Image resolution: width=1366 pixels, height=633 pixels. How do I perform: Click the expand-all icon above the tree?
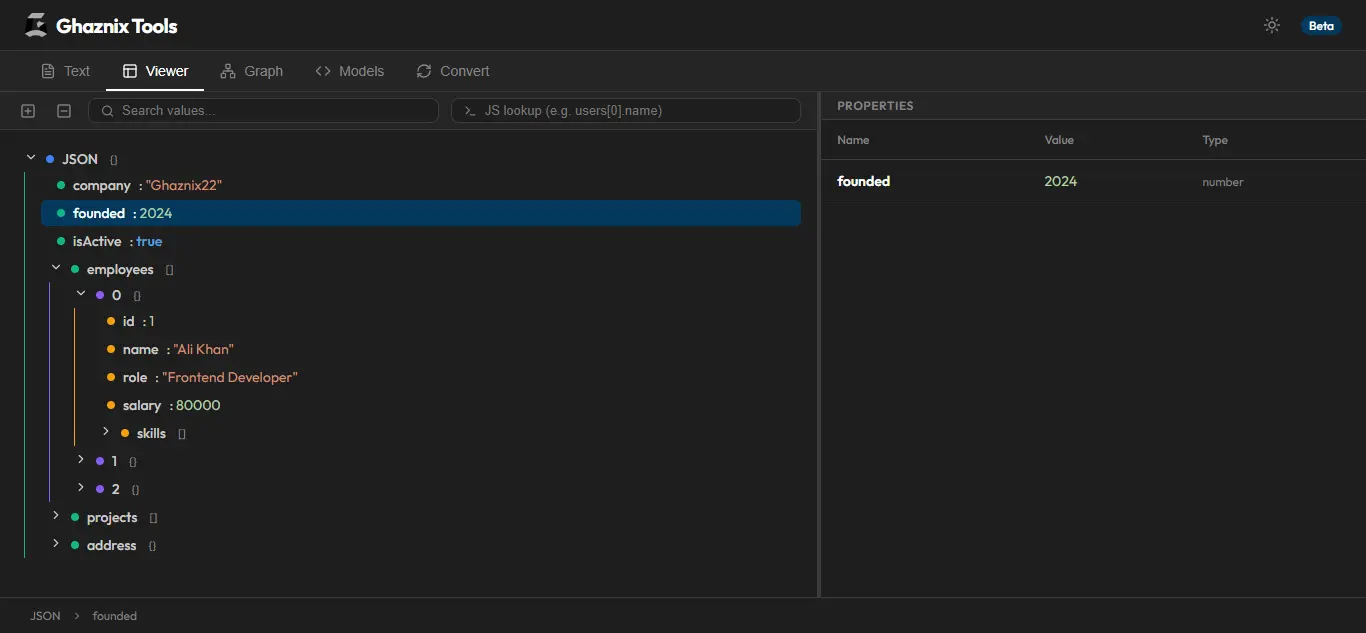(27, 111)
